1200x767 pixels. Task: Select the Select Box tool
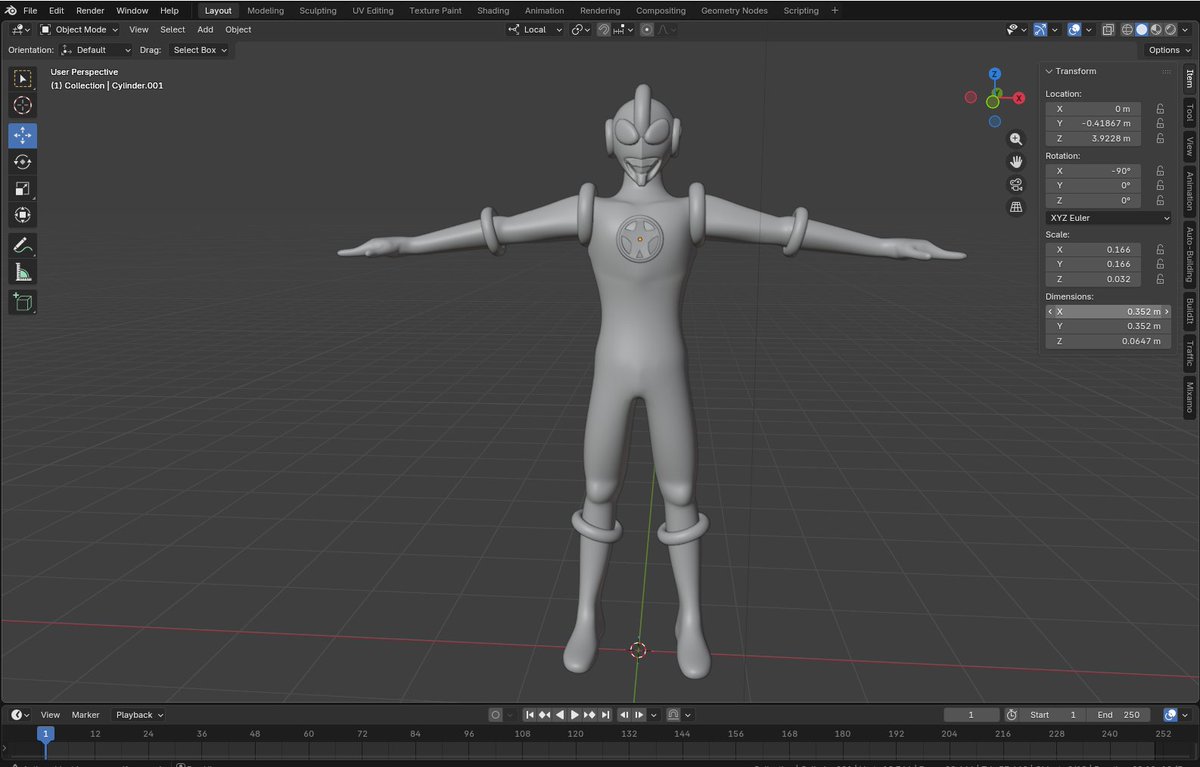(23, 79)
